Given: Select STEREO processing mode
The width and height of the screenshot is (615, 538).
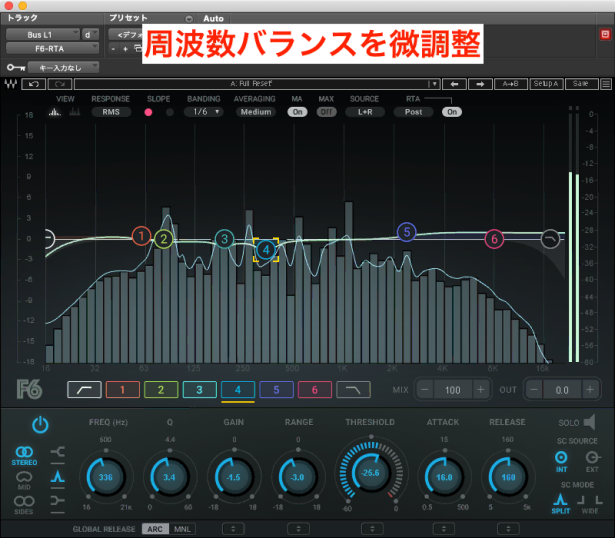Looking at the screenshot, I should (x=24, y=456).
